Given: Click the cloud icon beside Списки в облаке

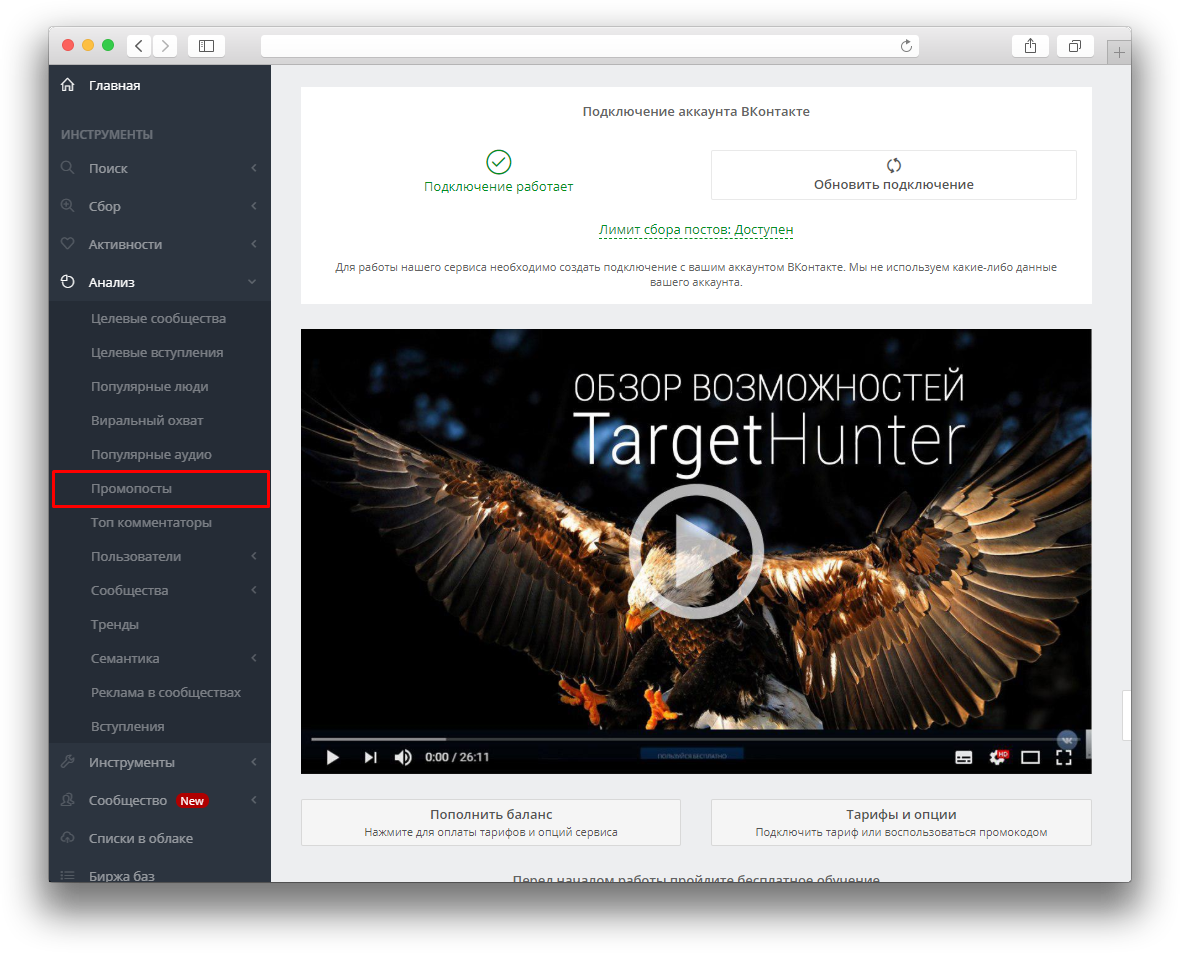Looking at the screenshot, I should 68,837.
